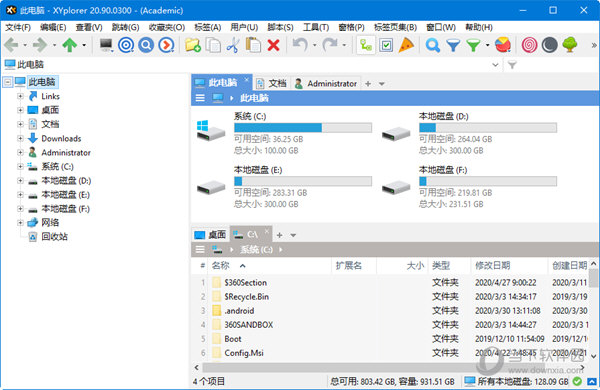Toggle the folder tree panel icon
Viewport: 600px width, 390px height.
click(366, 45)
